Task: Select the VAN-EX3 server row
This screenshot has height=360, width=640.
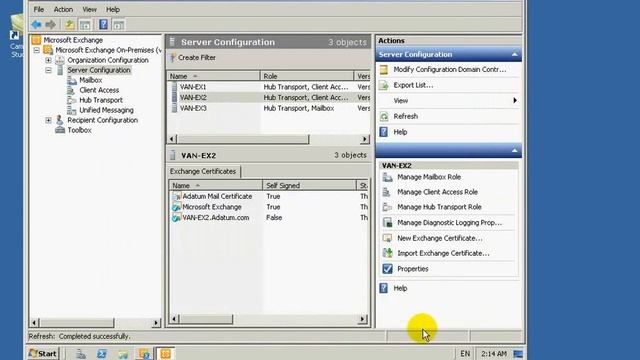Action: click(269, 108)
